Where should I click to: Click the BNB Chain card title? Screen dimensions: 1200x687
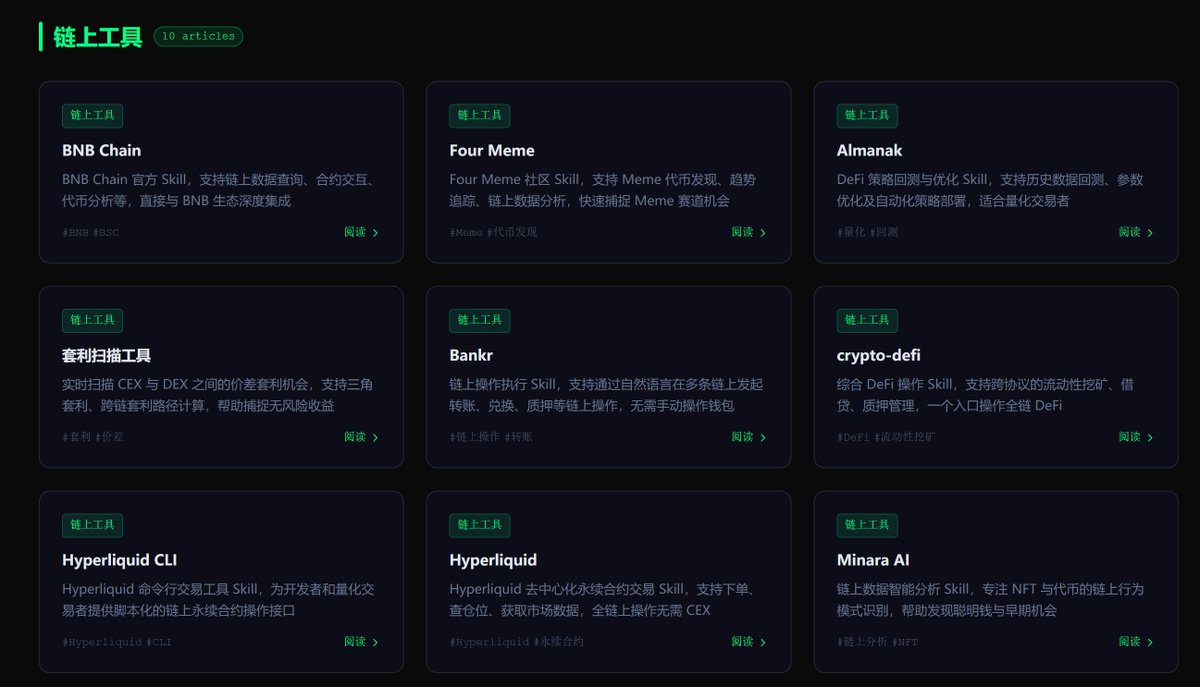pyautogui.click(x=101, y=150)
